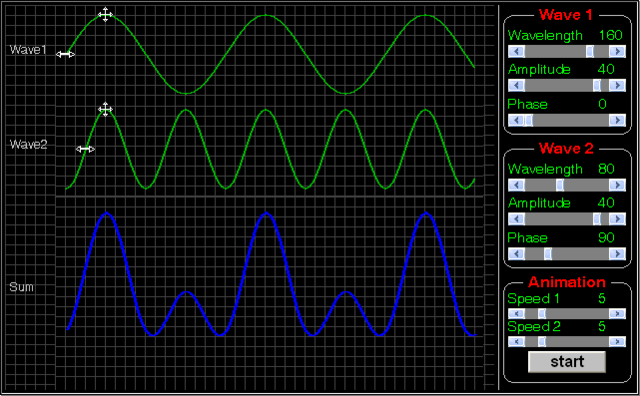This screenshot has width=640, height=396.
Task: Click the Wave 2 Wavelength value 80
Action: tap(606, 169)
